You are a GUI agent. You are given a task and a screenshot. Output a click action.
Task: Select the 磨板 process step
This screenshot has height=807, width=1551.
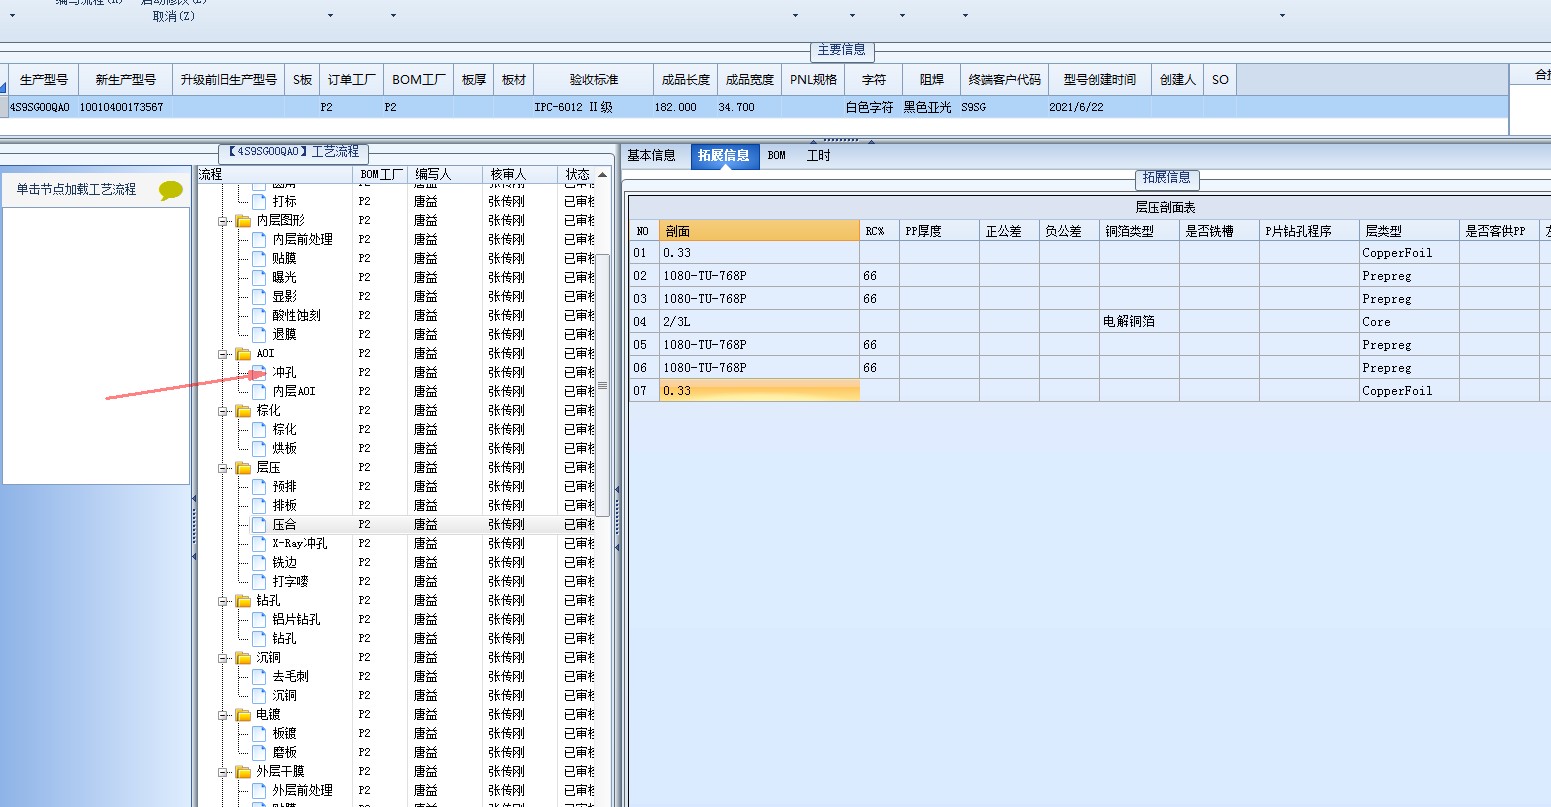coord(285,752)
